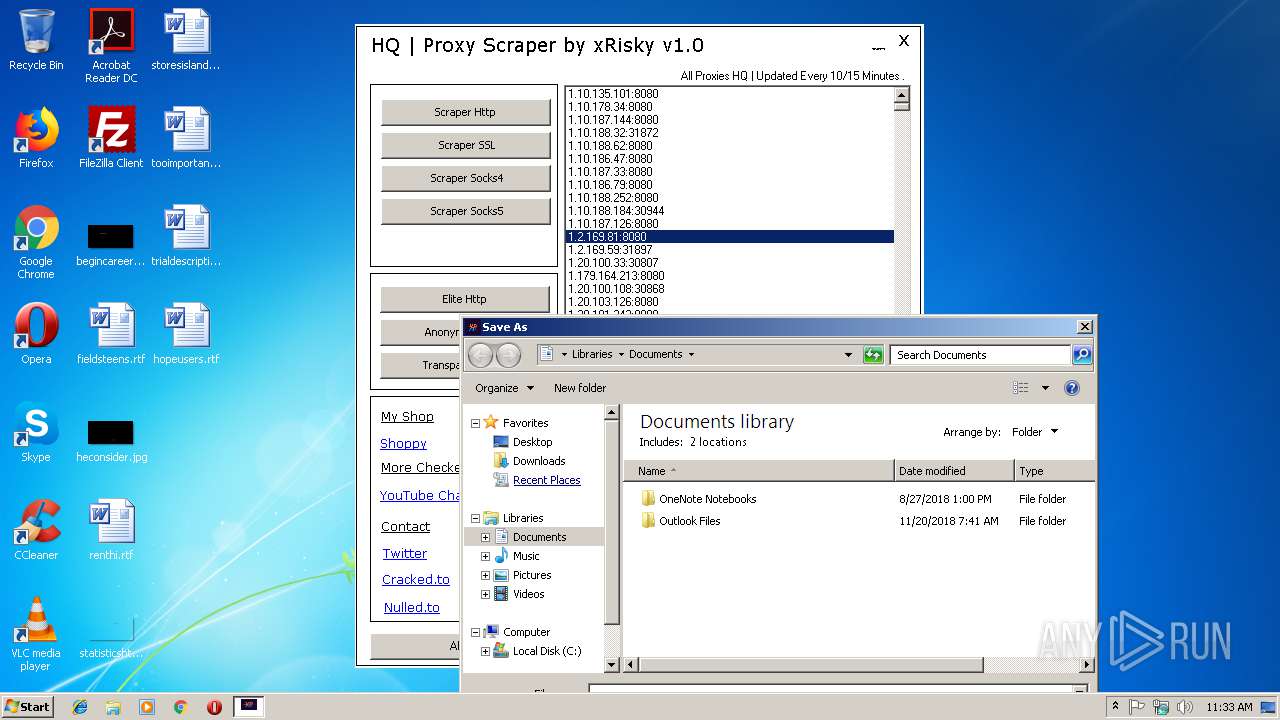Collapse the Favorites tree node
The image size is (1280, 720).
[x=476, y=423]
